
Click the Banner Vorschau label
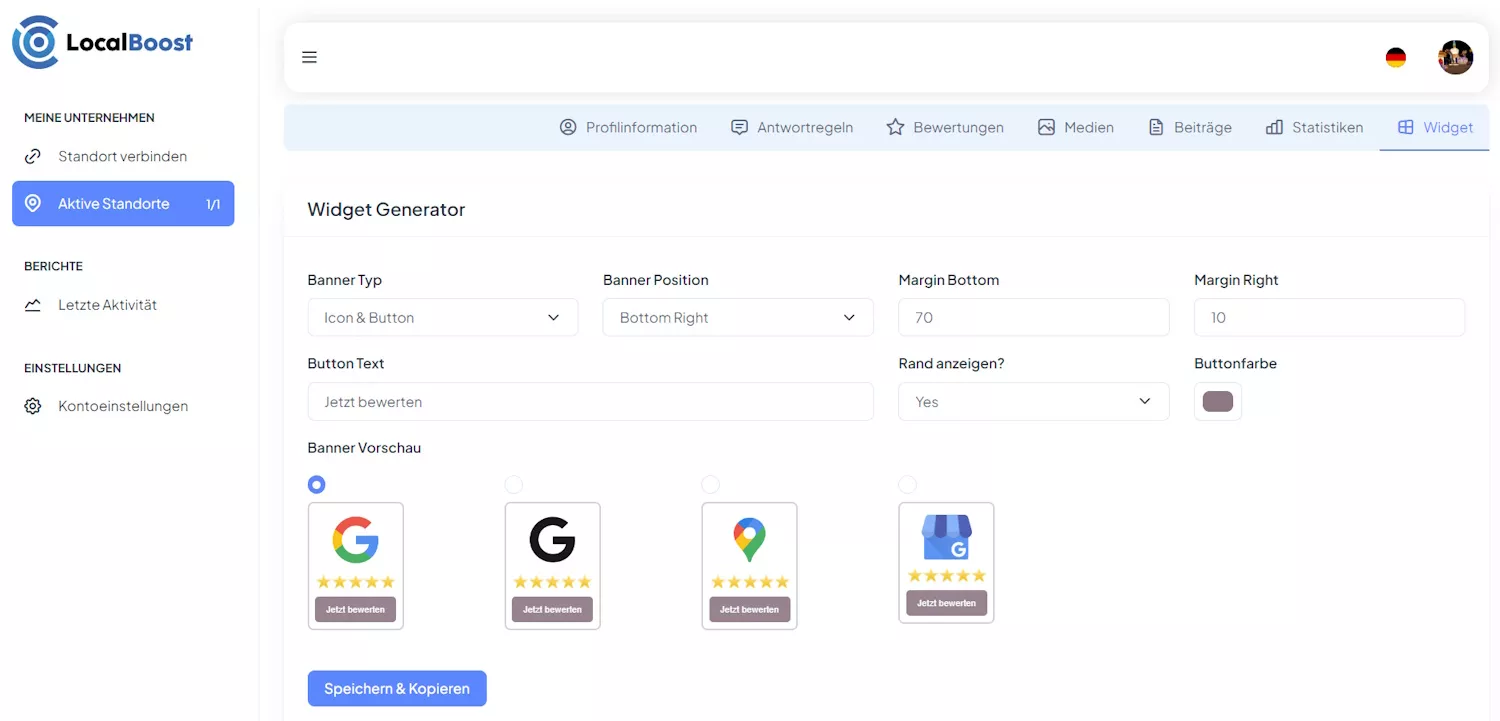tap(364, 448)
